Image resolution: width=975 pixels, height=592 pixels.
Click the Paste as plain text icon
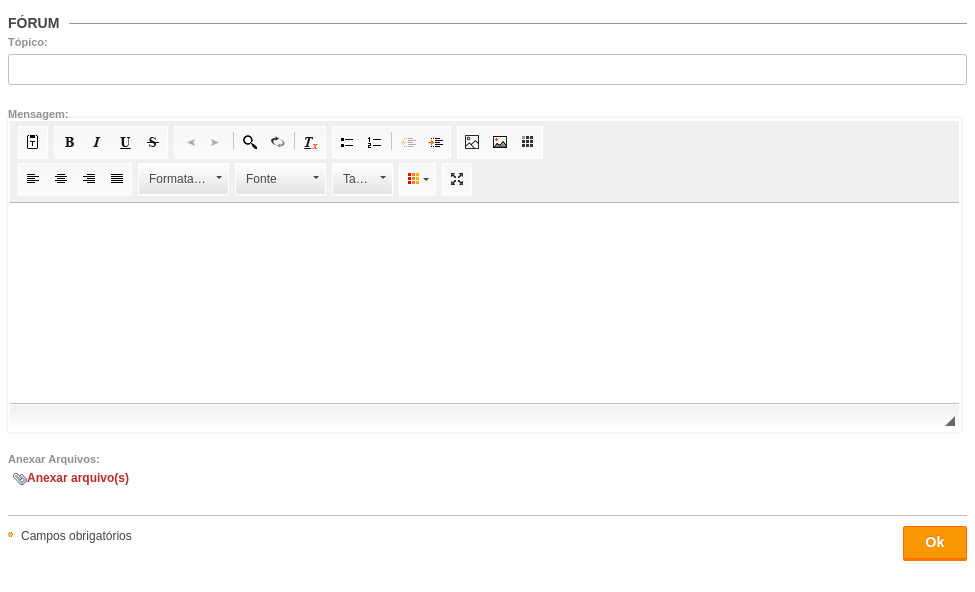(x=33, y=142)
